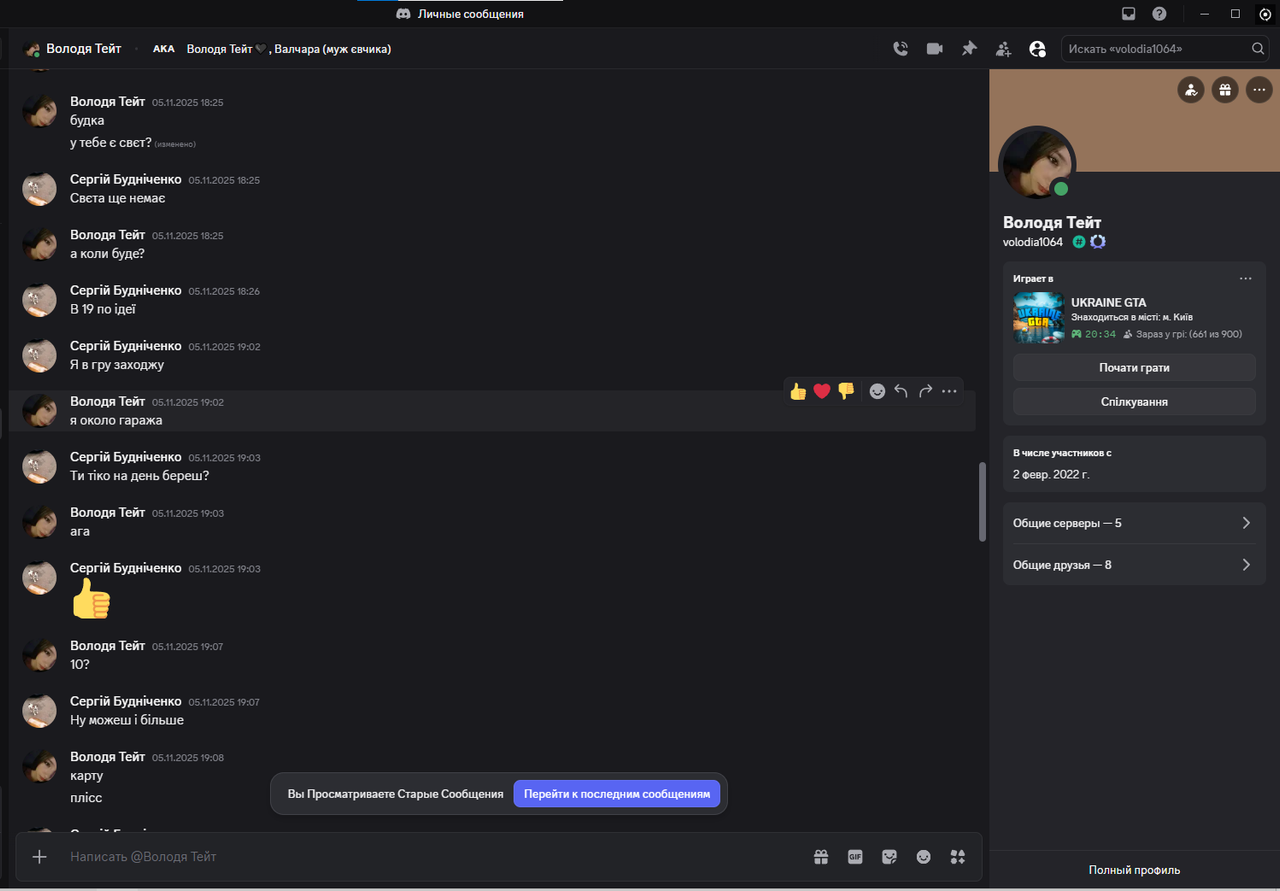
Task: Click the timestamp «05.11.2025 19:08»
Action: (188, 758)
